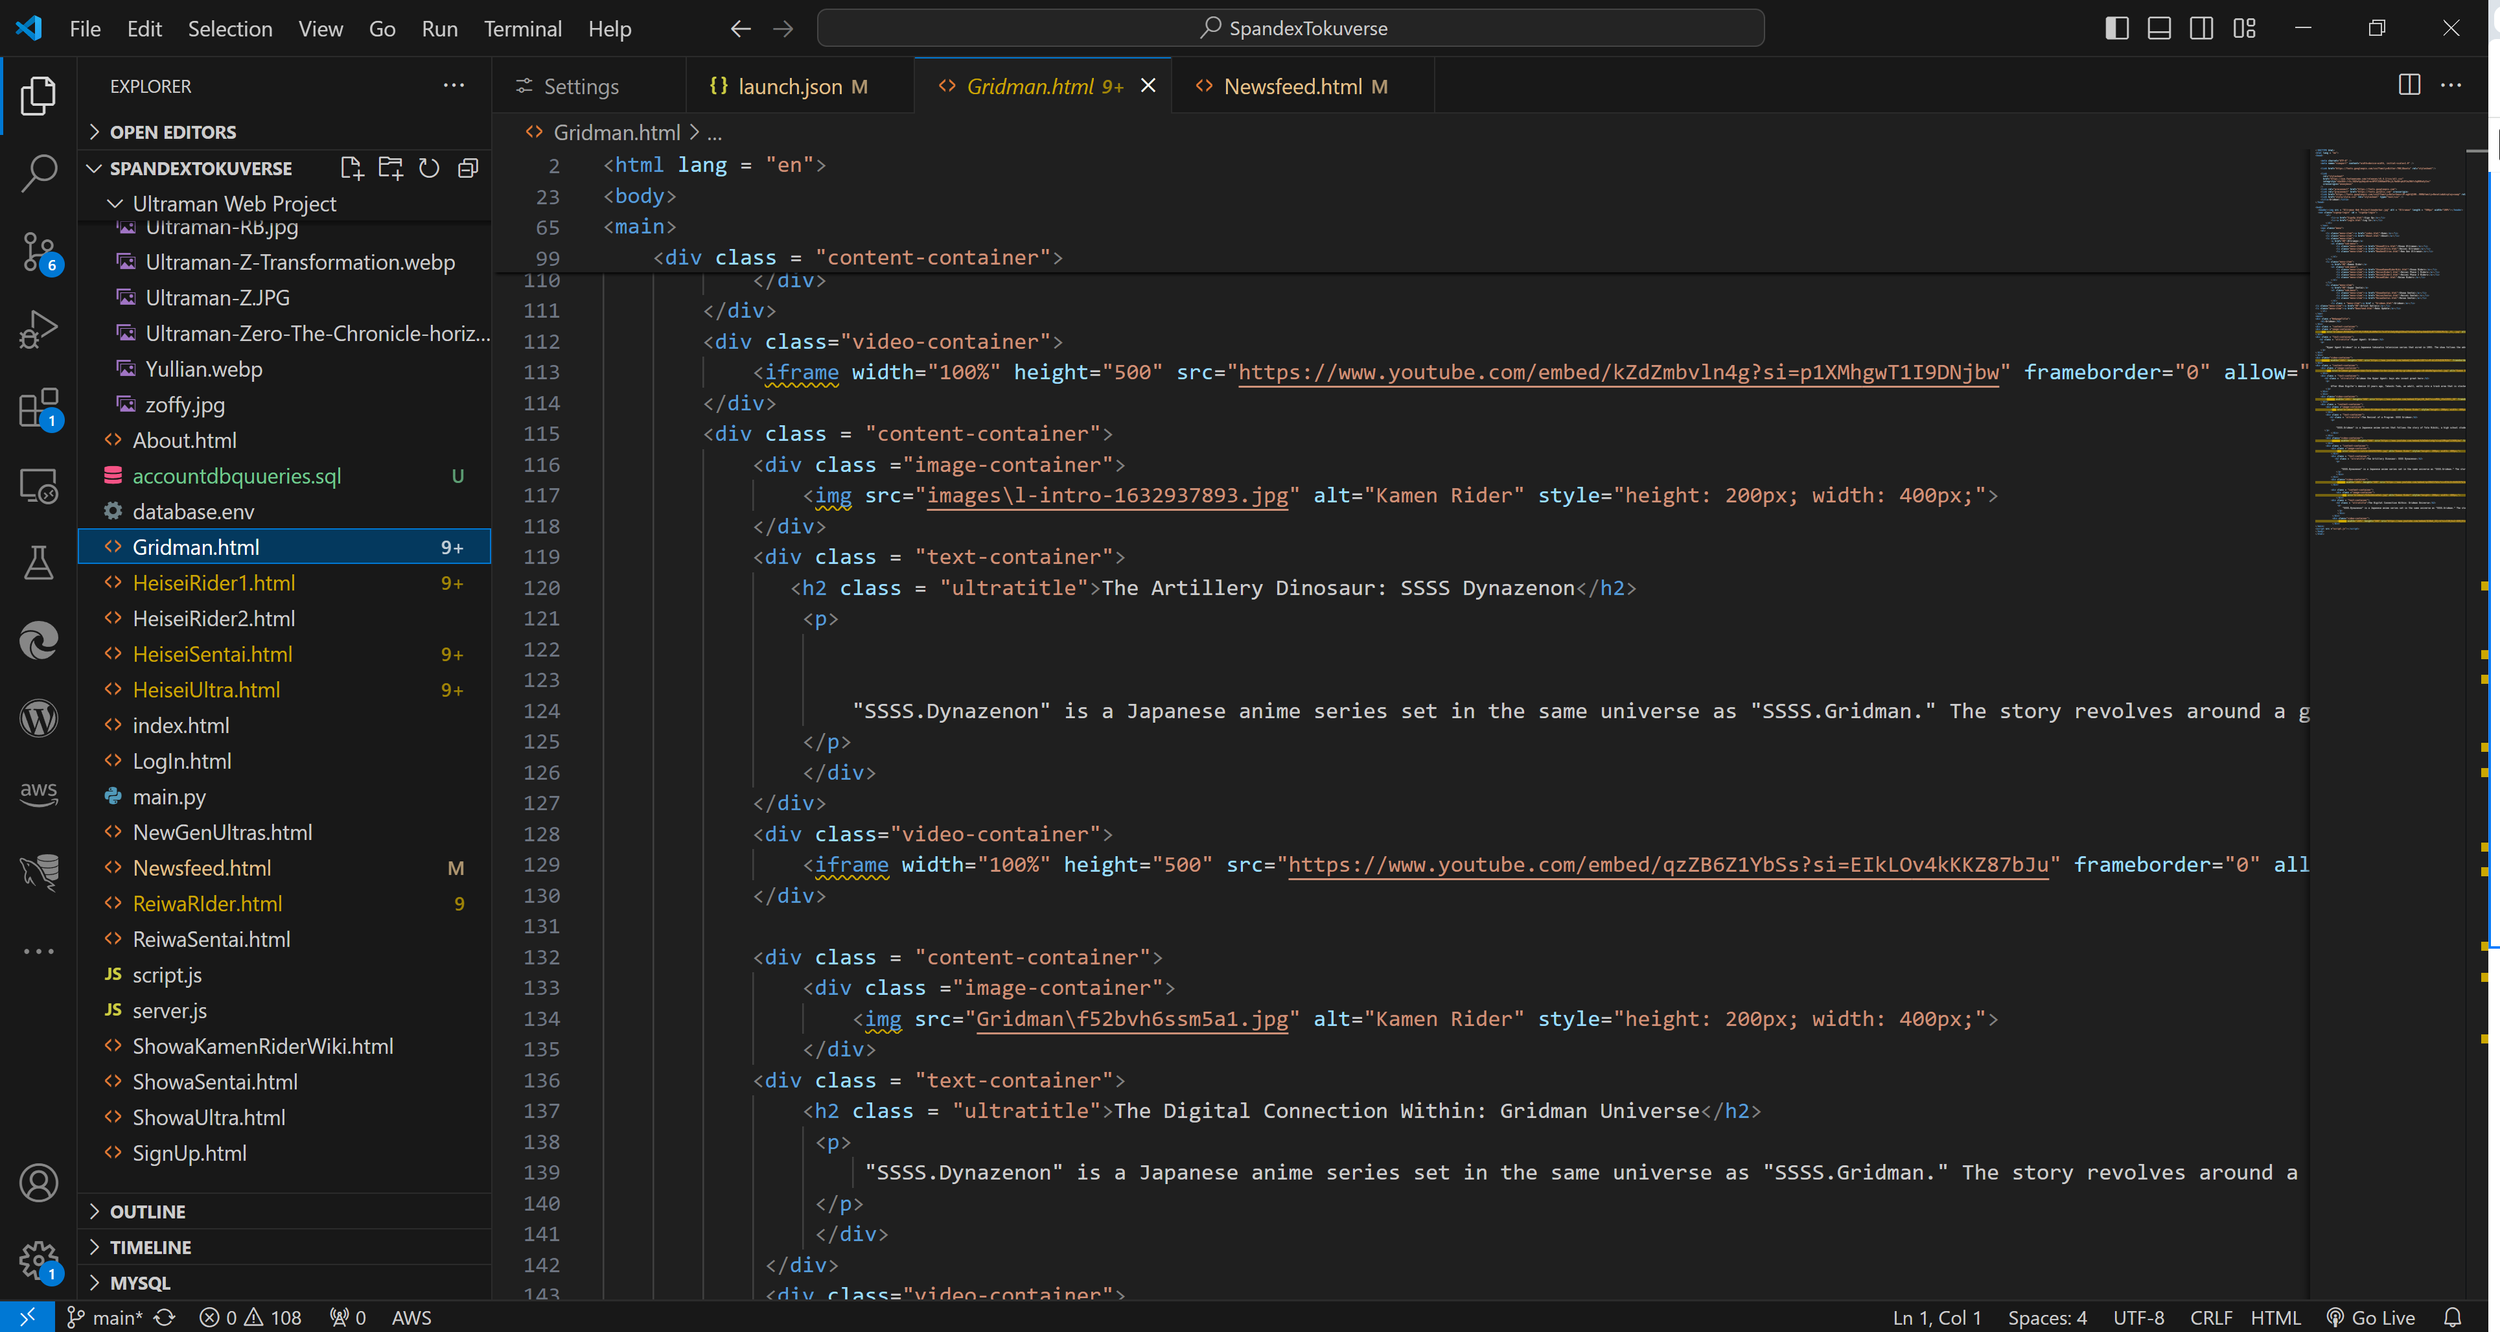Open the File menu
Screen dimensions: 2500x1332
point(85,28)
